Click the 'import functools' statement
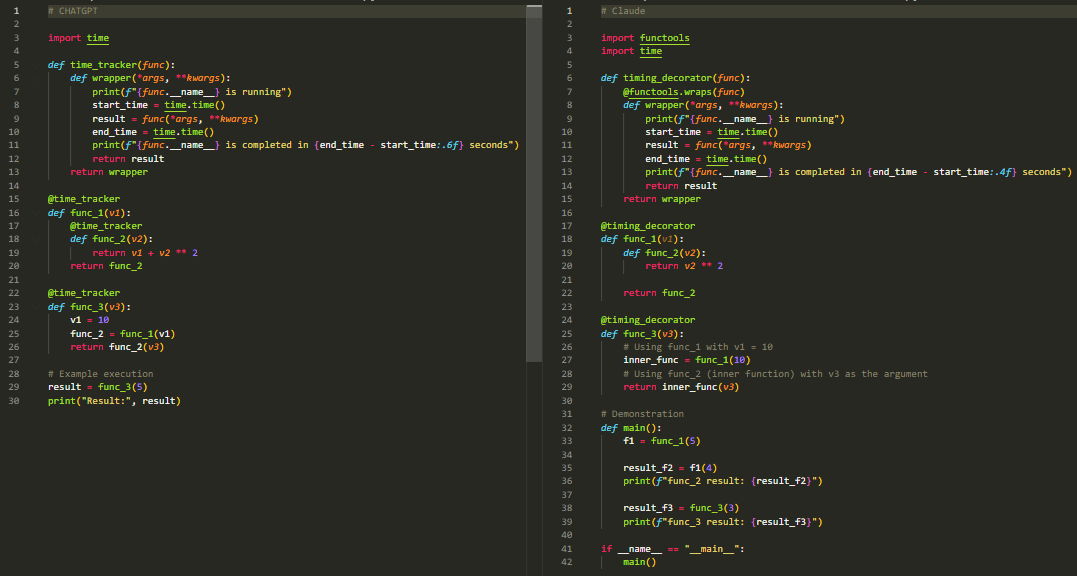The image size is (1077, 576). pos(645,38)
